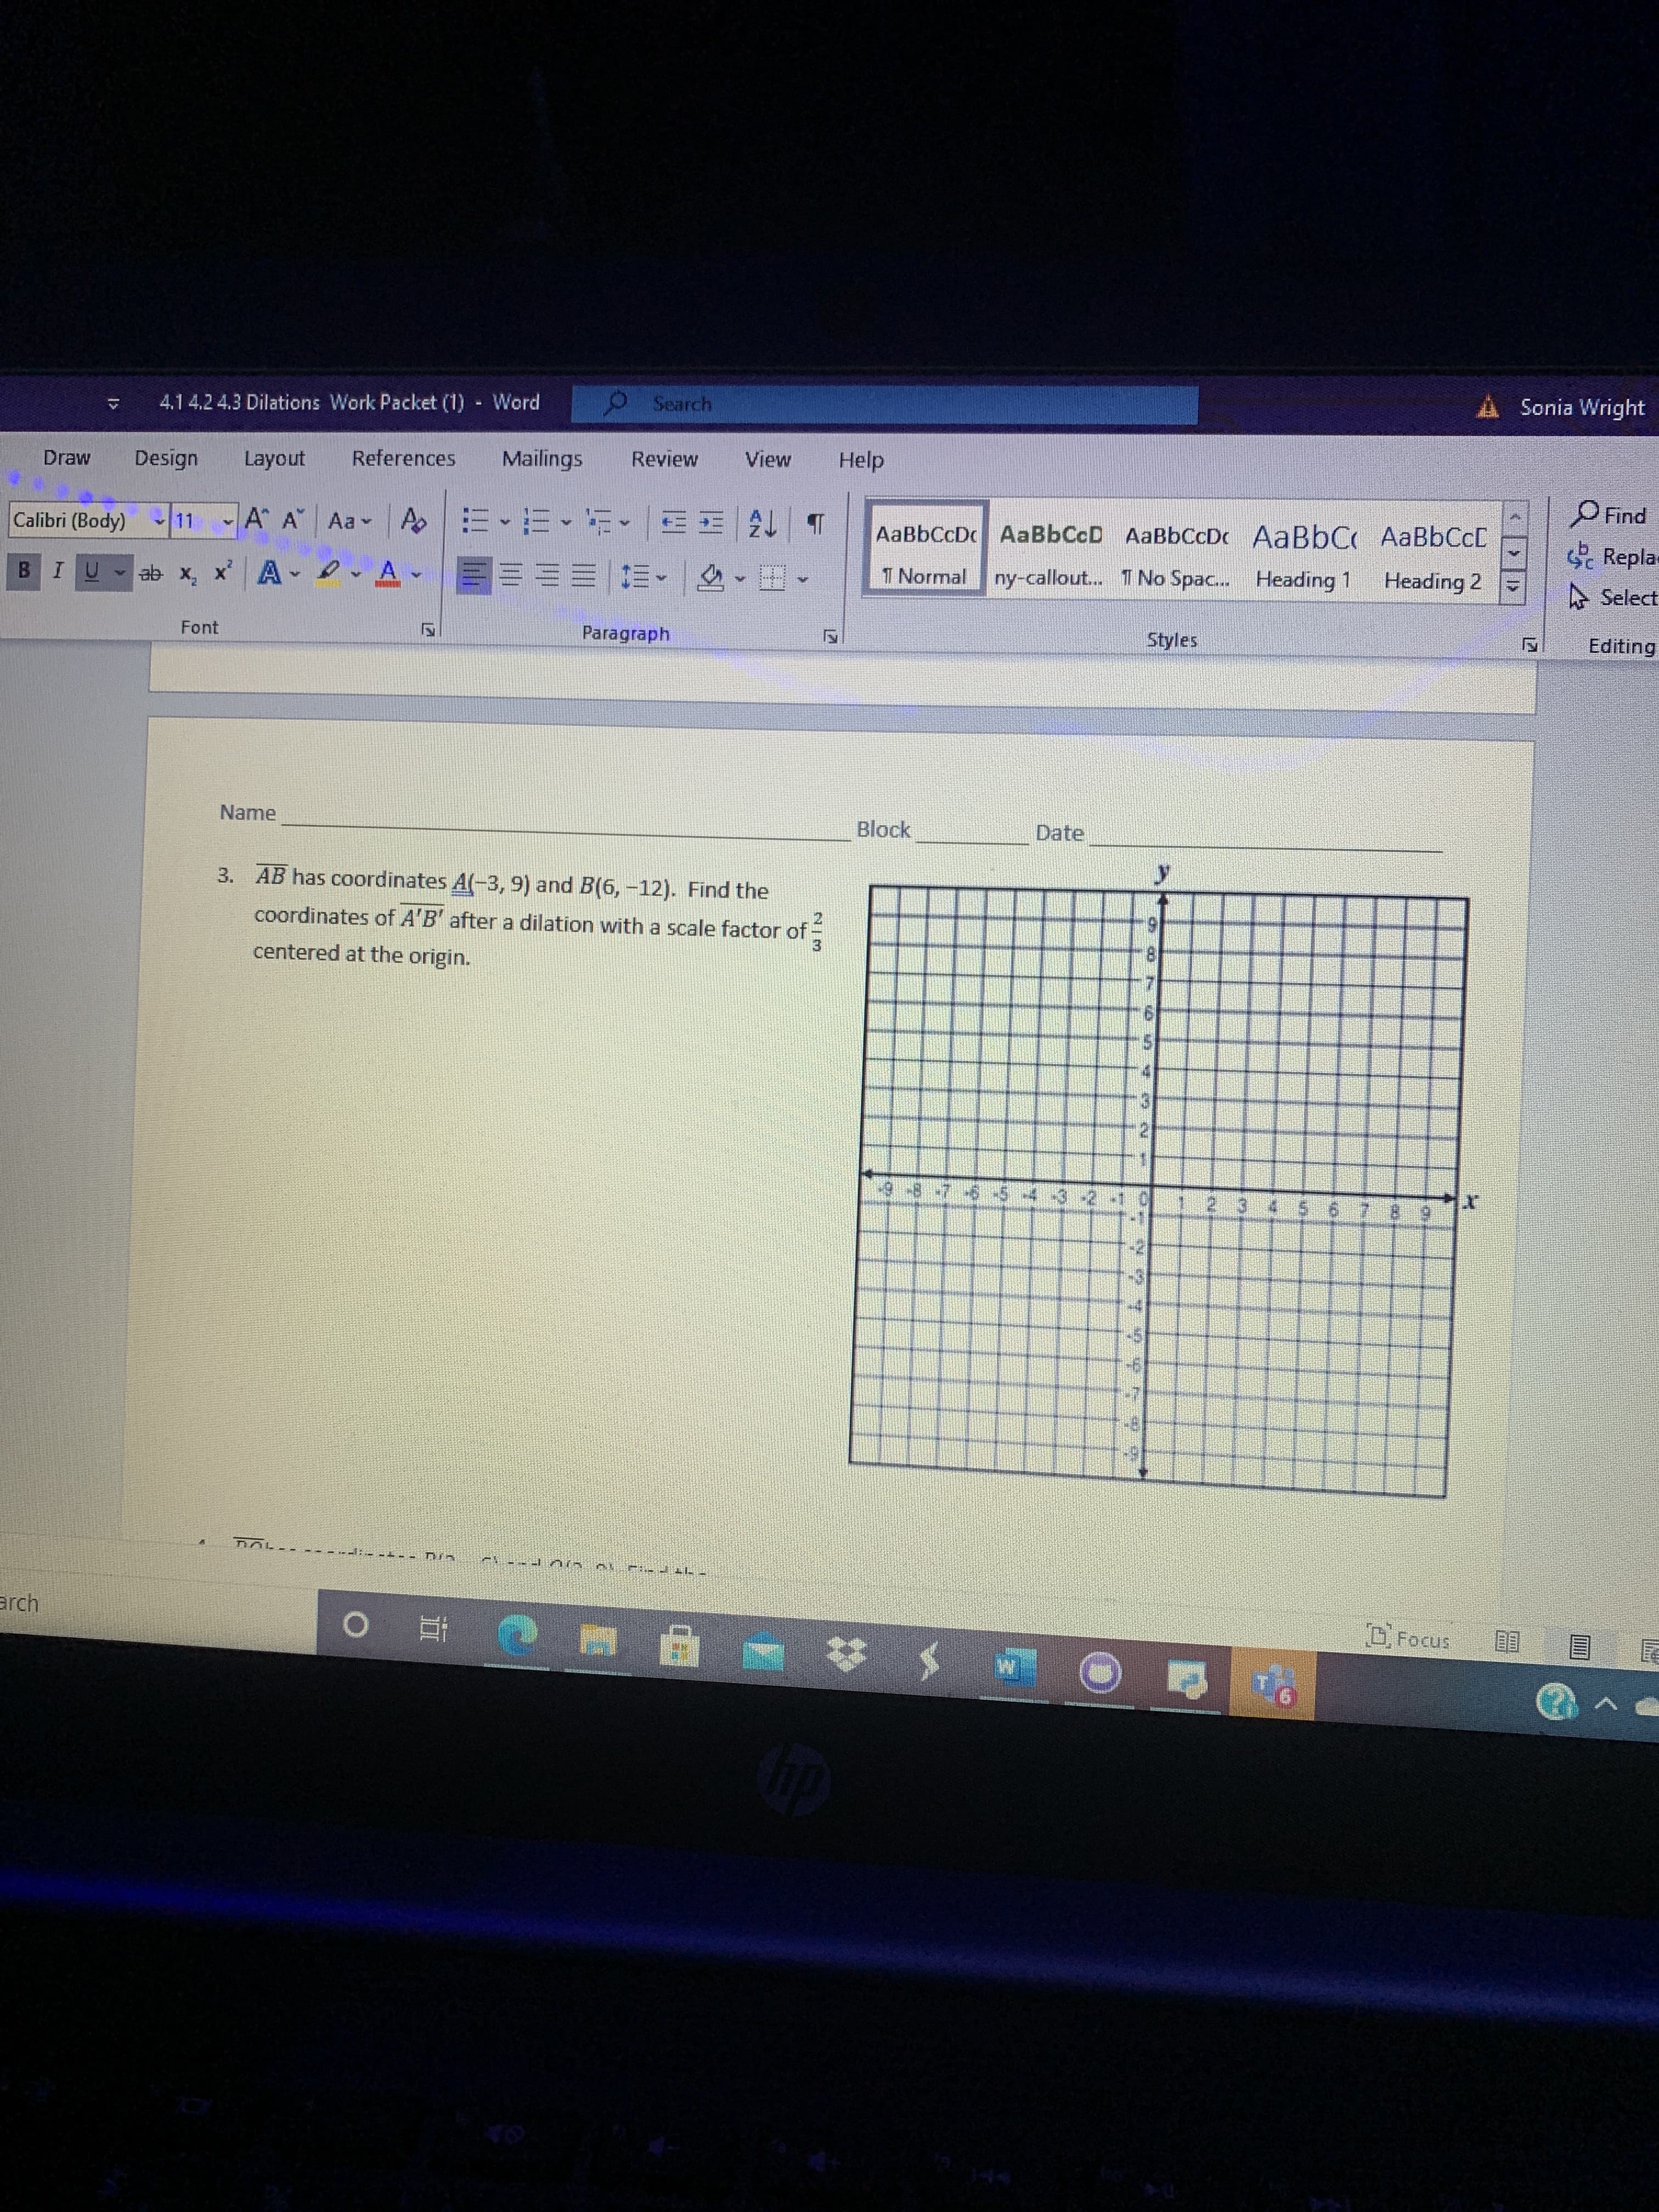Open the Layout tab

pos(274,458)
